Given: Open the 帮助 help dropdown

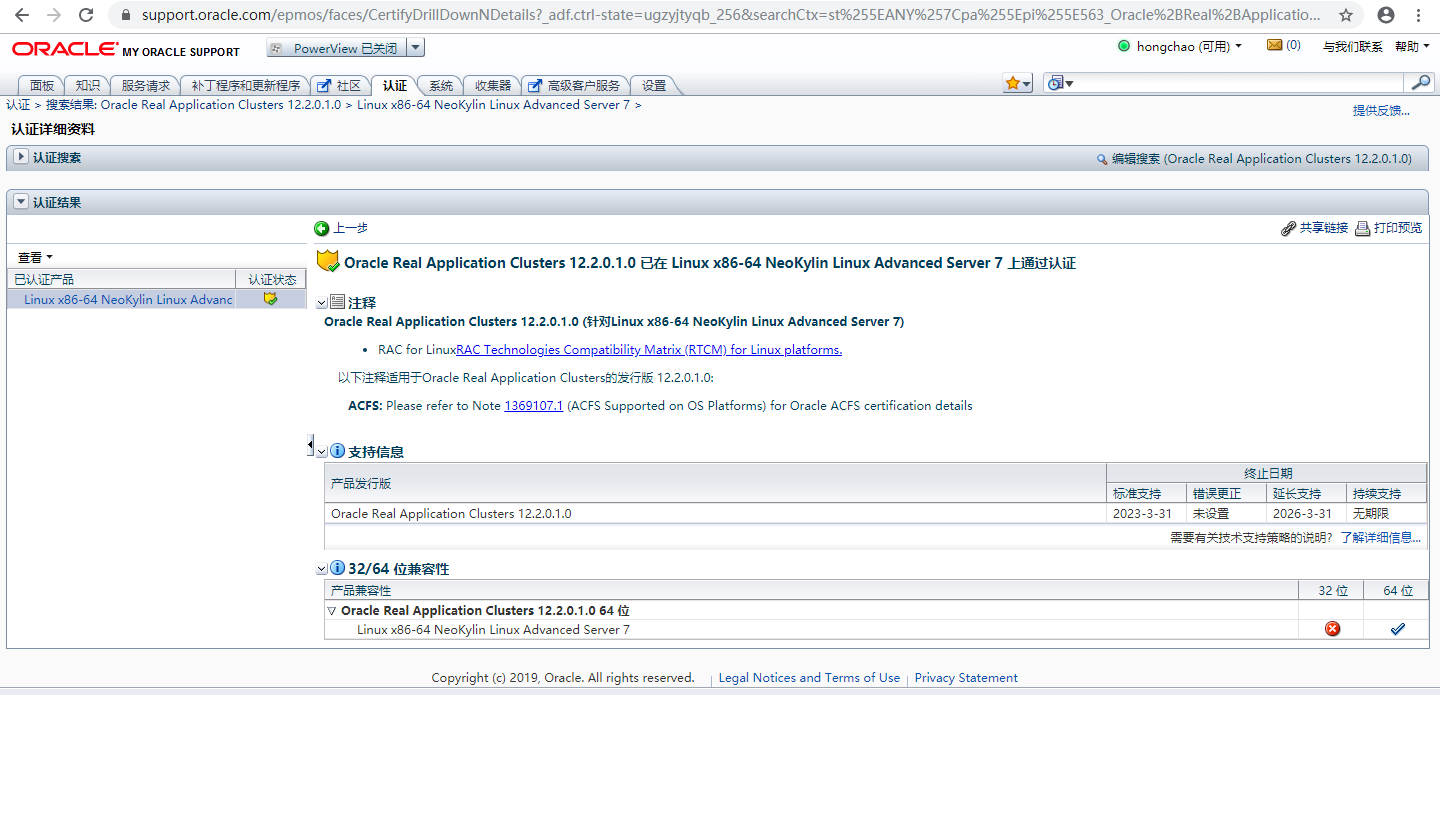Looking at the screenshot, I should 1412,46.
